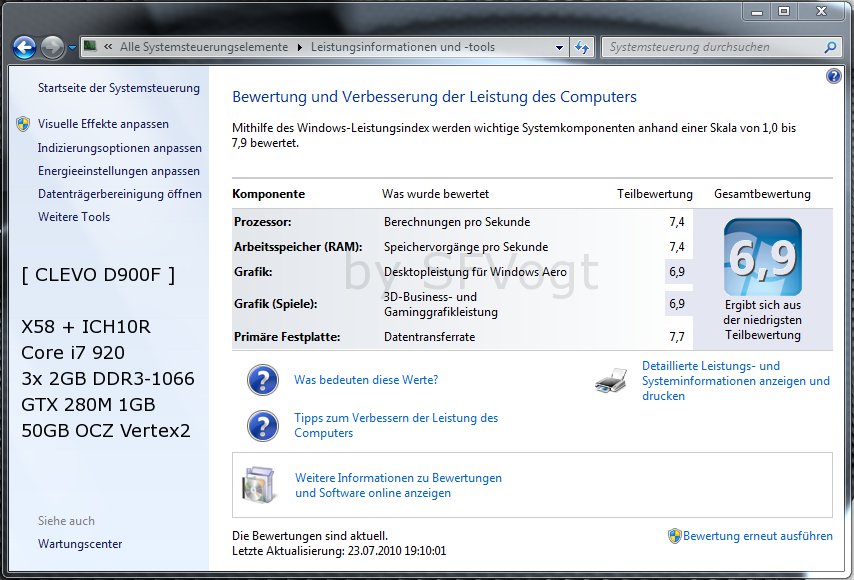Click shield icon beside 'Bewertung erneut ausführen'
This screenshot has height=580, width=854.
pos(674,536)
